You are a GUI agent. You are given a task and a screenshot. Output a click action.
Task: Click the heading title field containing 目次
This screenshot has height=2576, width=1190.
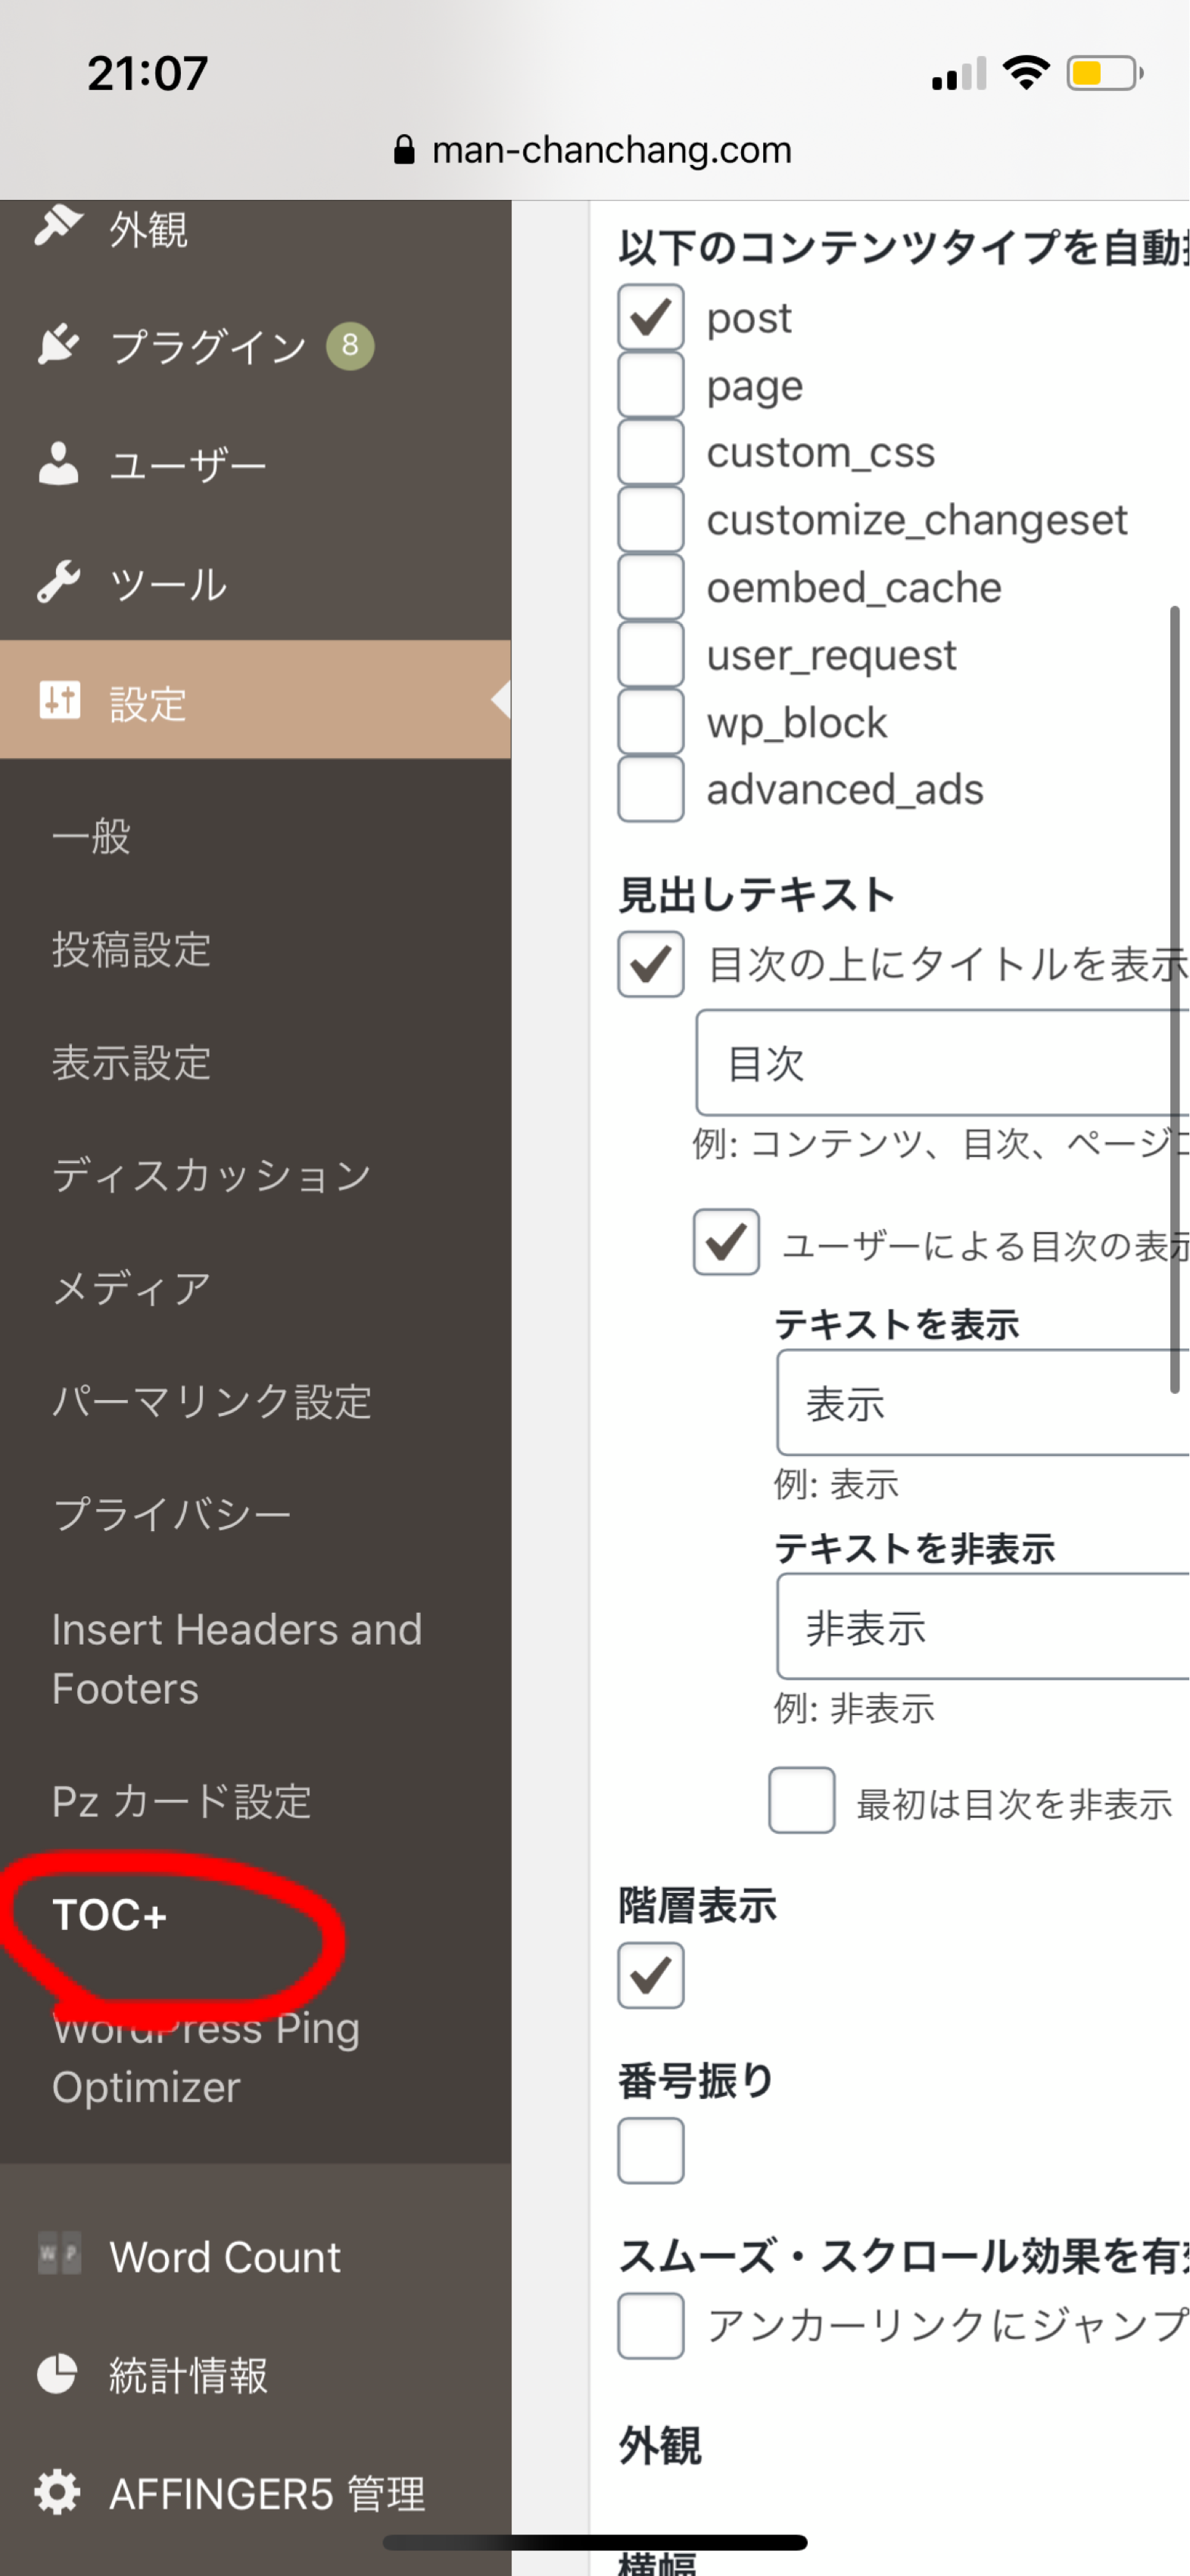tap(940, 1063)
